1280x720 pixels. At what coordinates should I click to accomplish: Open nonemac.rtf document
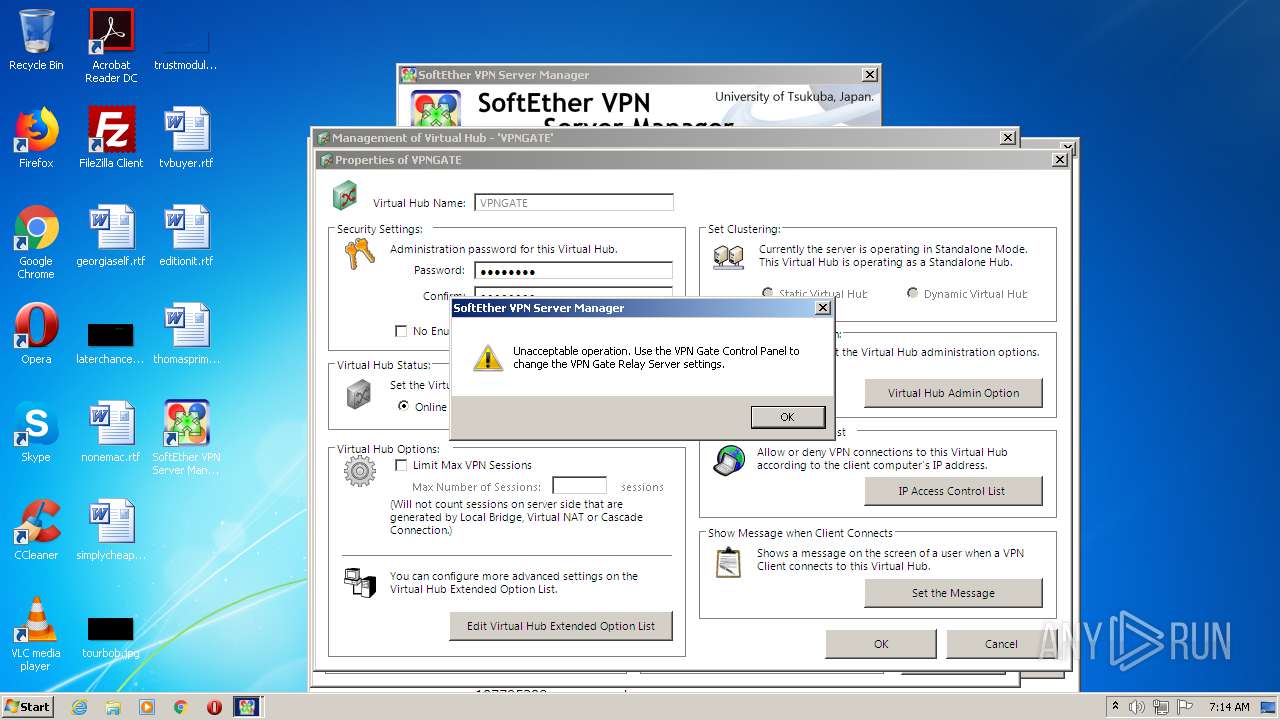coord(111,432)
